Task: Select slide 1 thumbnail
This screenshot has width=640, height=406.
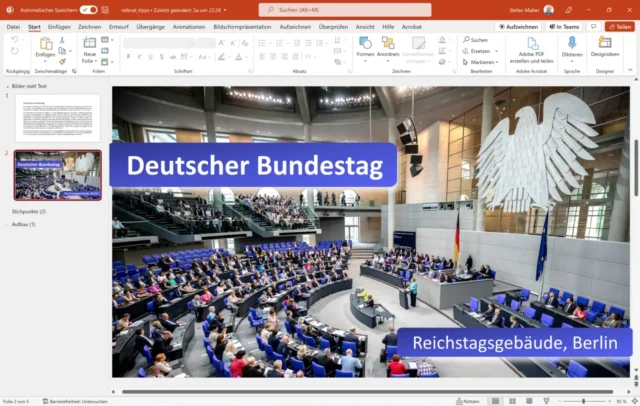Action: (x=57, y=117)
